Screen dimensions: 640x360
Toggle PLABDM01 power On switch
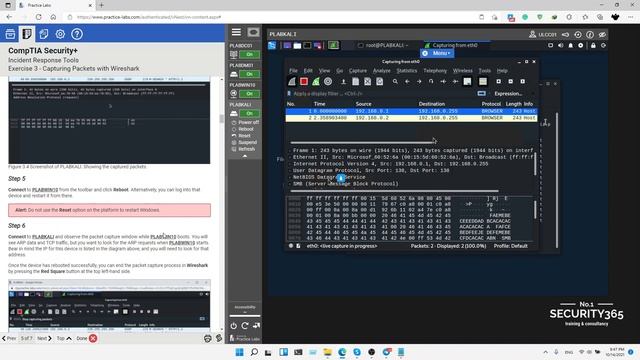(x=249, y=74)
